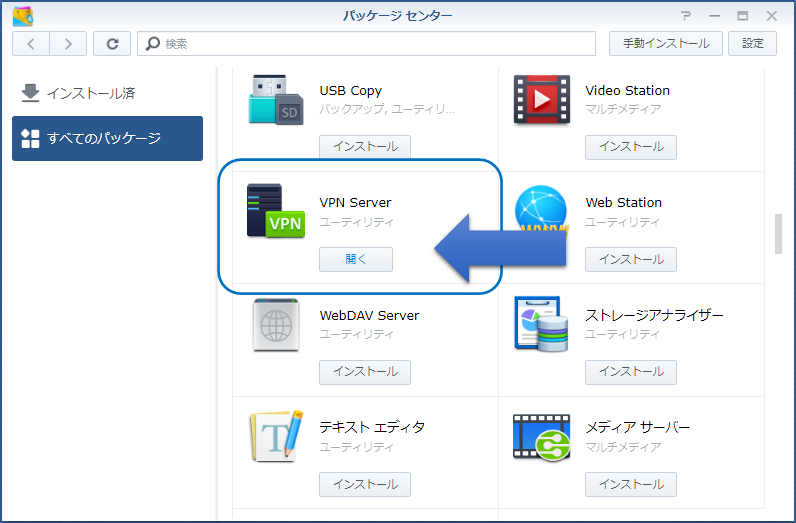796x523 pixels.
Task: Click the magnifier search icon
Action: tap(152, 44)
